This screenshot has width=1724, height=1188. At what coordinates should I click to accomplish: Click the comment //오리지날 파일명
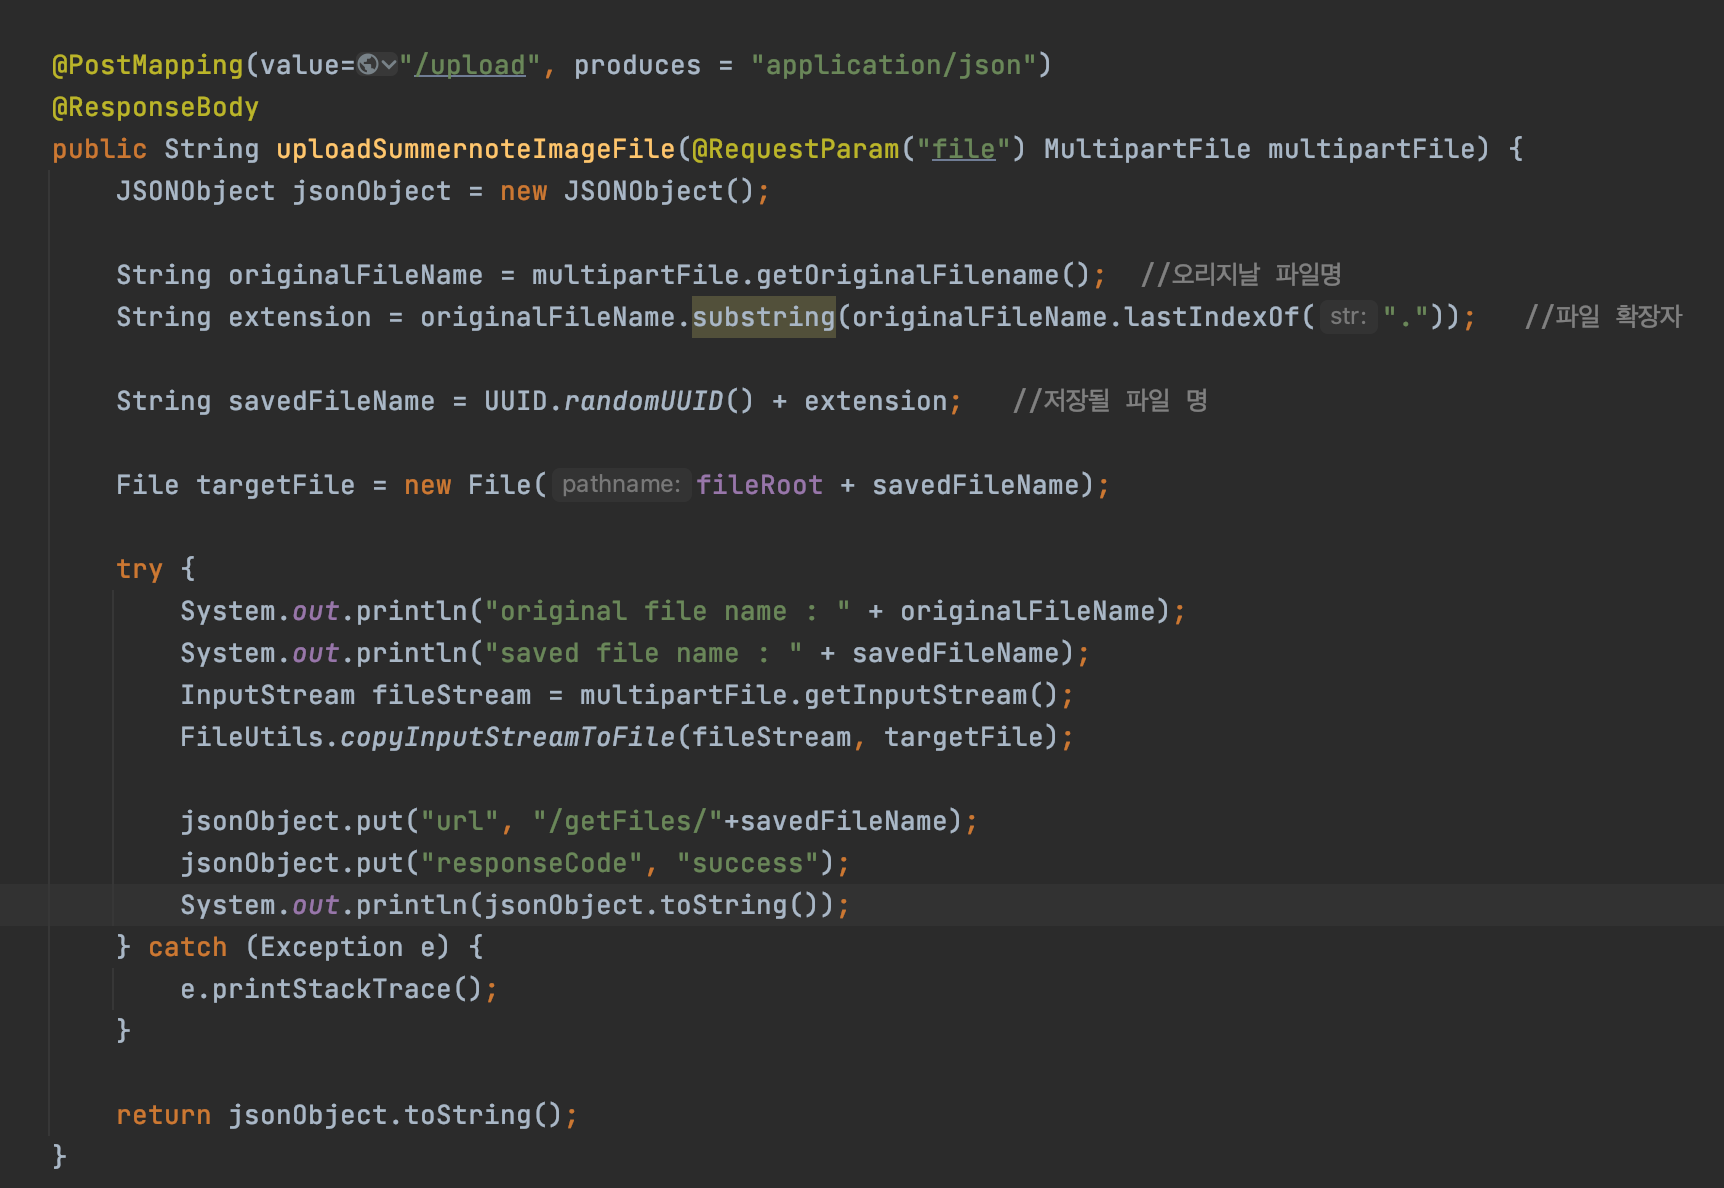[1241, 275]
